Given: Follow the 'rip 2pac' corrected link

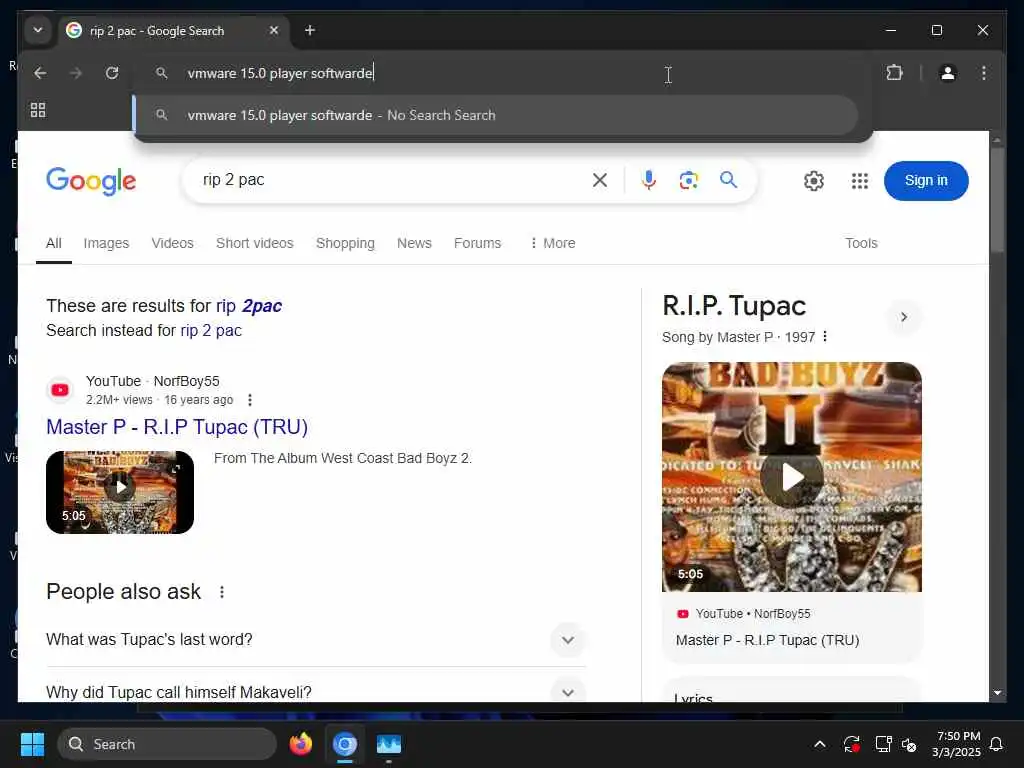Looking at the screenshot, I should [x=249, y=306].
